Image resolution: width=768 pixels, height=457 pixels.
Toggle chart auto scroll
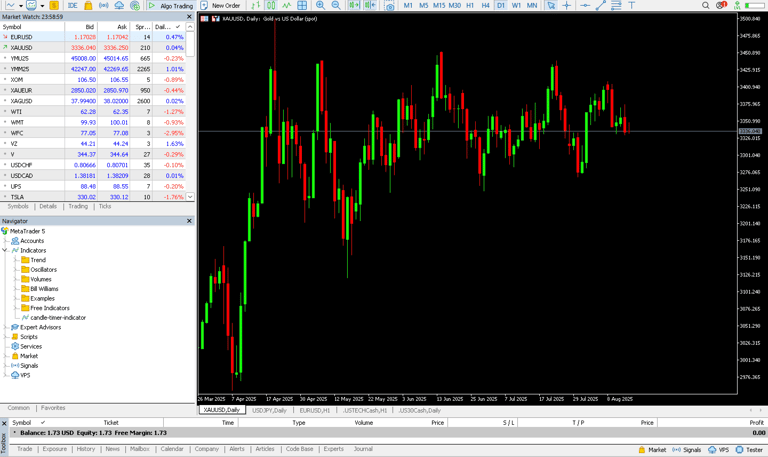(354, 5)
